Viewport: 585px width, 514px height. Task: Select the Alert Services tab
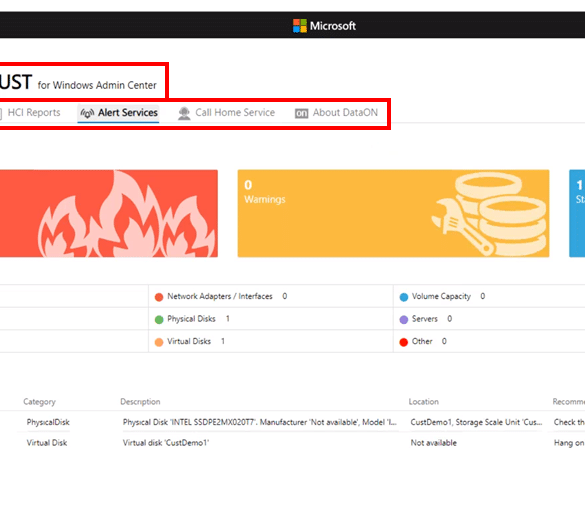coord(119,113)
